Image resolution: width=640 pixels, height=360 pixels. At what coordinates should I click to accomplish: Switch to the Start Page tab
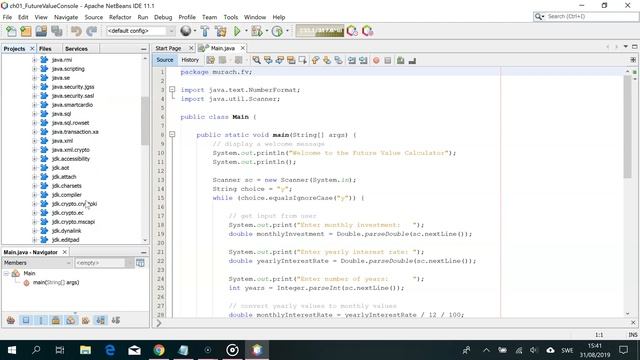coord(168,48)
